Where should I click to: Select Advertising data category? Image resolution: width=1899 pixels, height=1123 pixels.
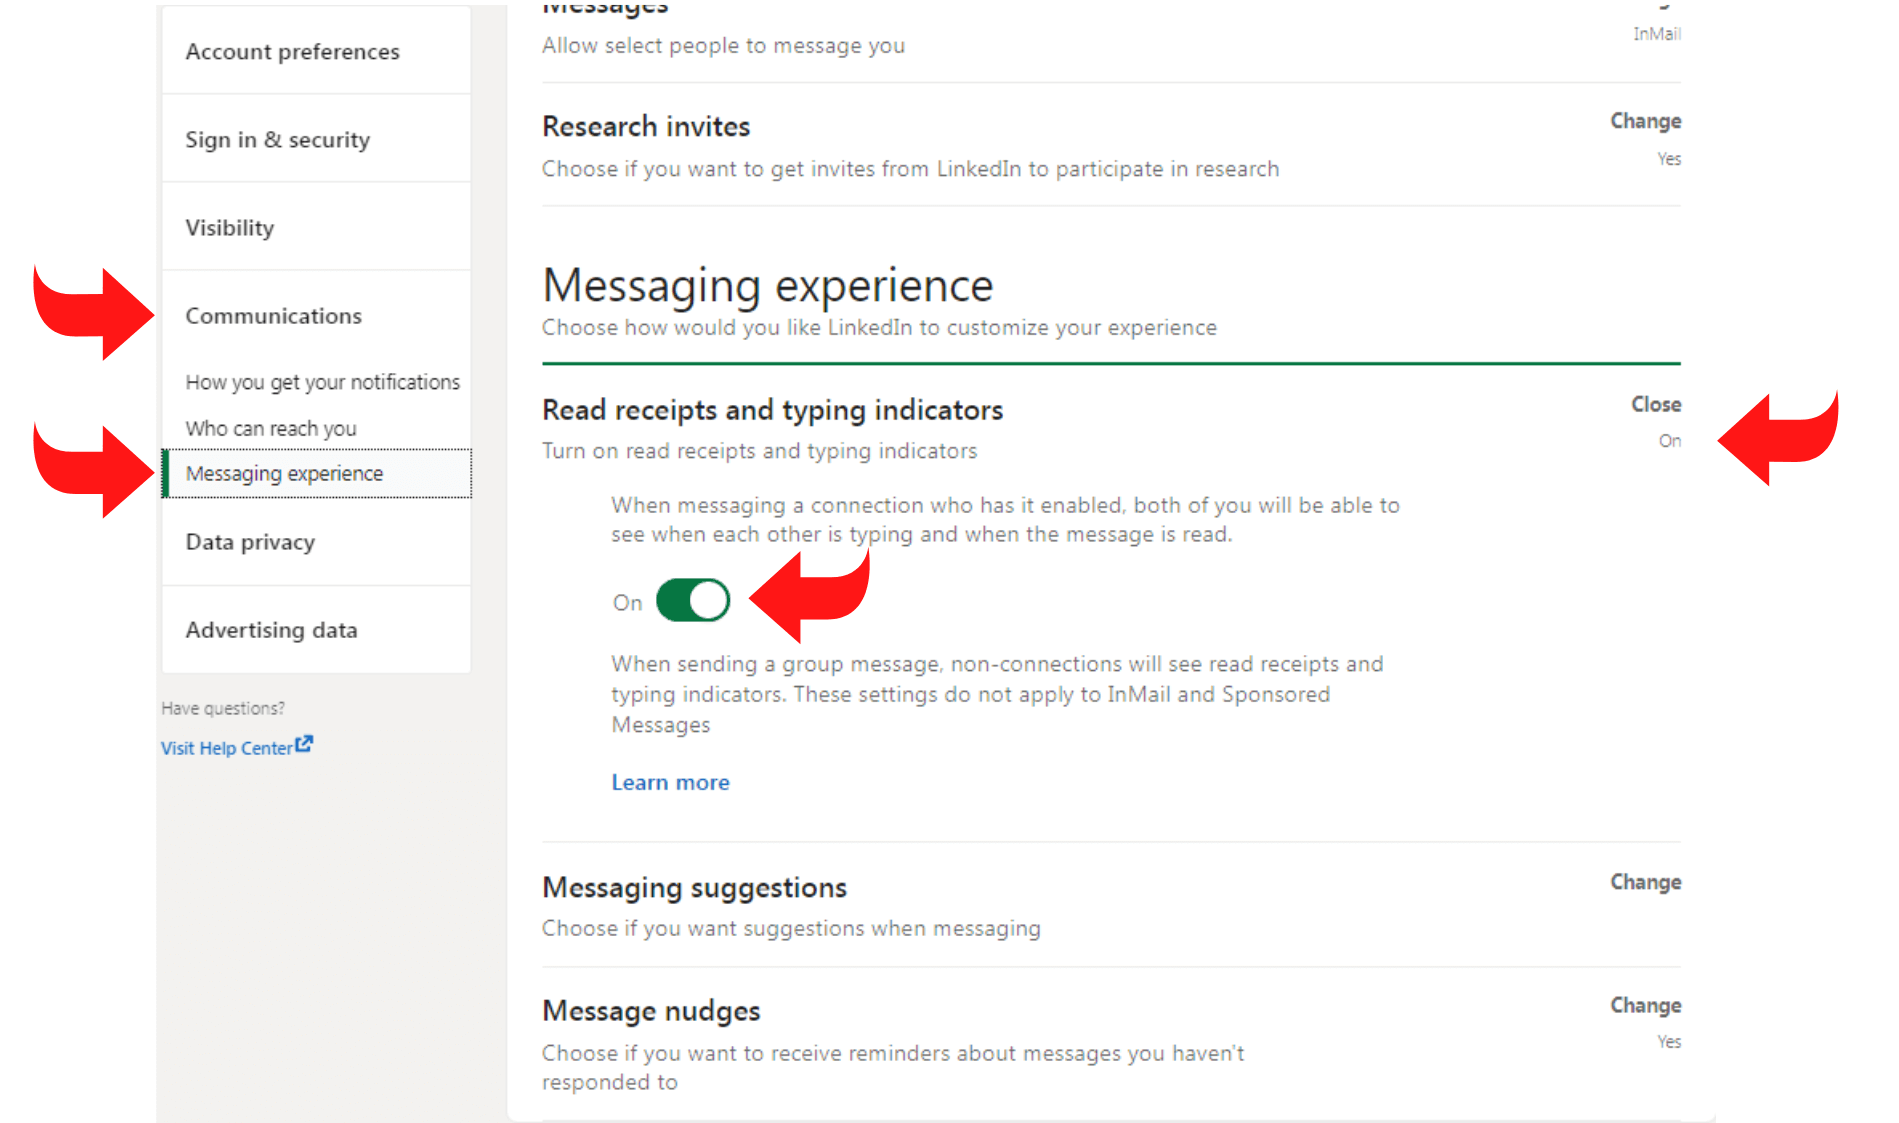pyautogui.click(x=271, y=630)
